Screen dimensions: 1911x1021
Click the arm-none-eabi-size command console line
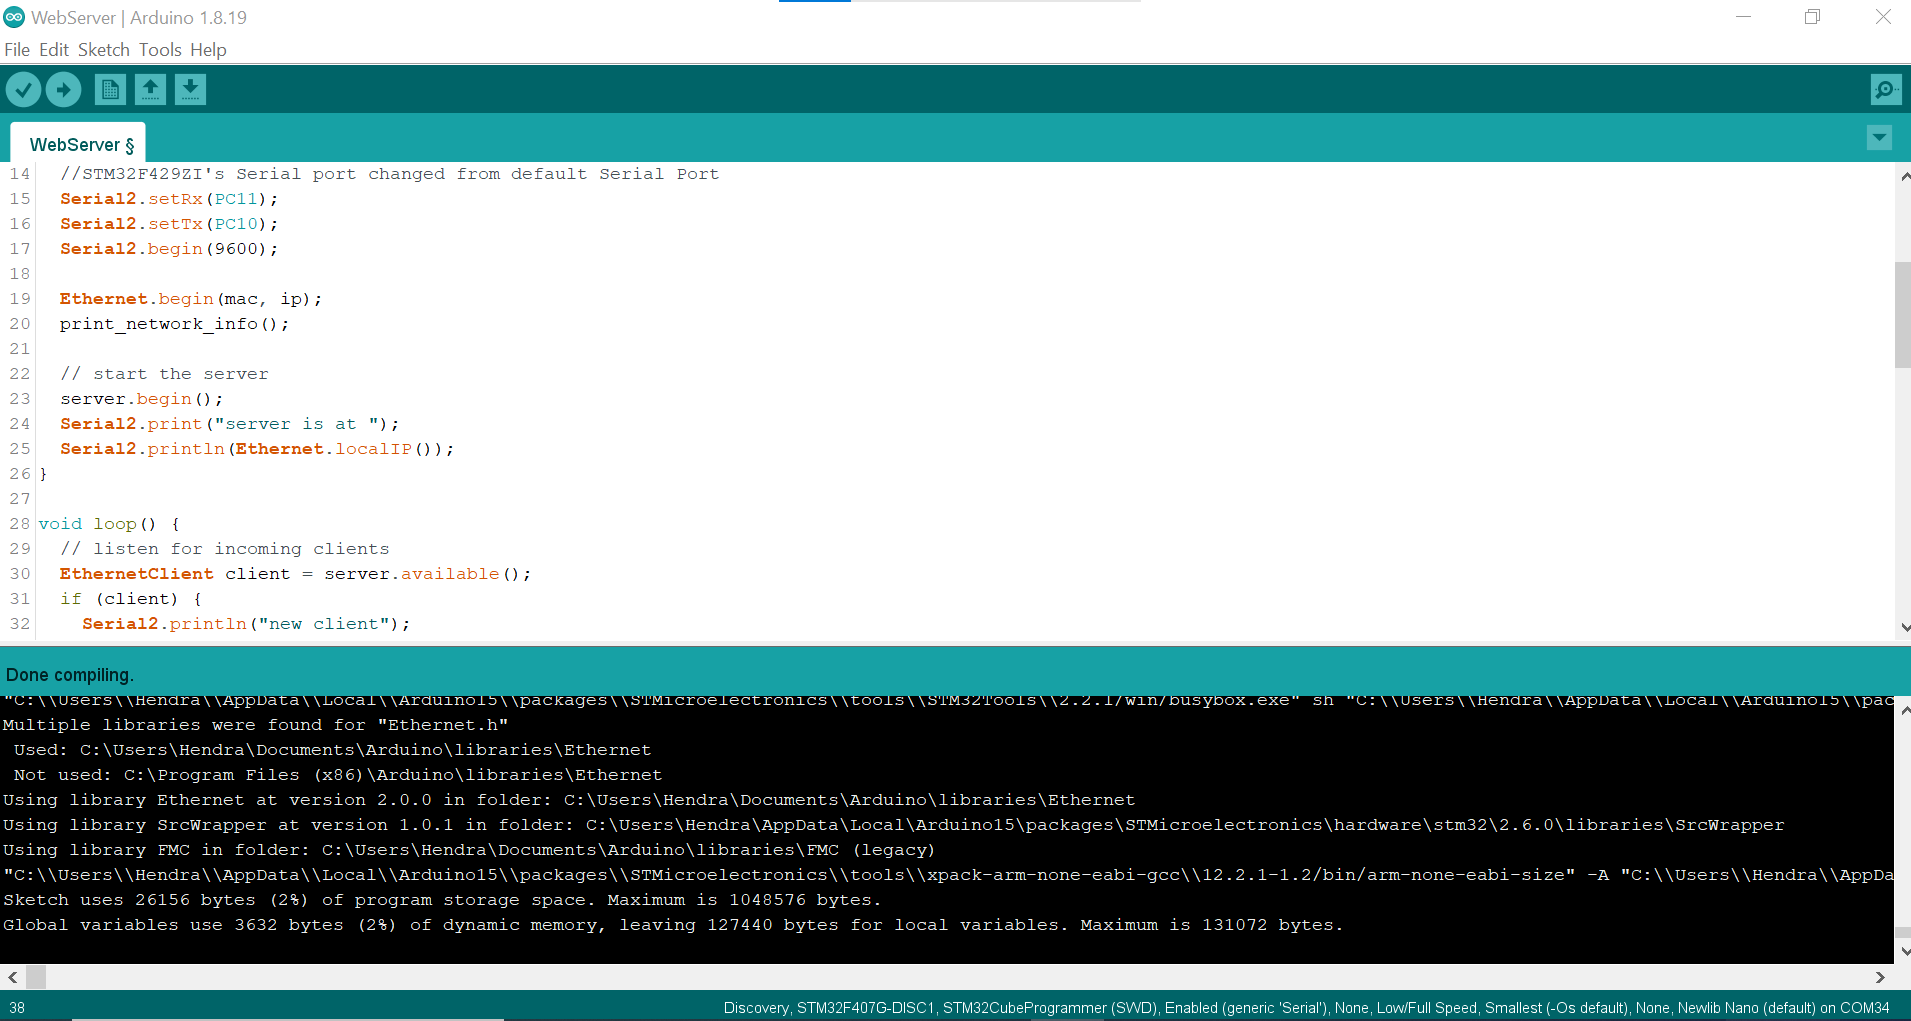(x=947, y=875)
